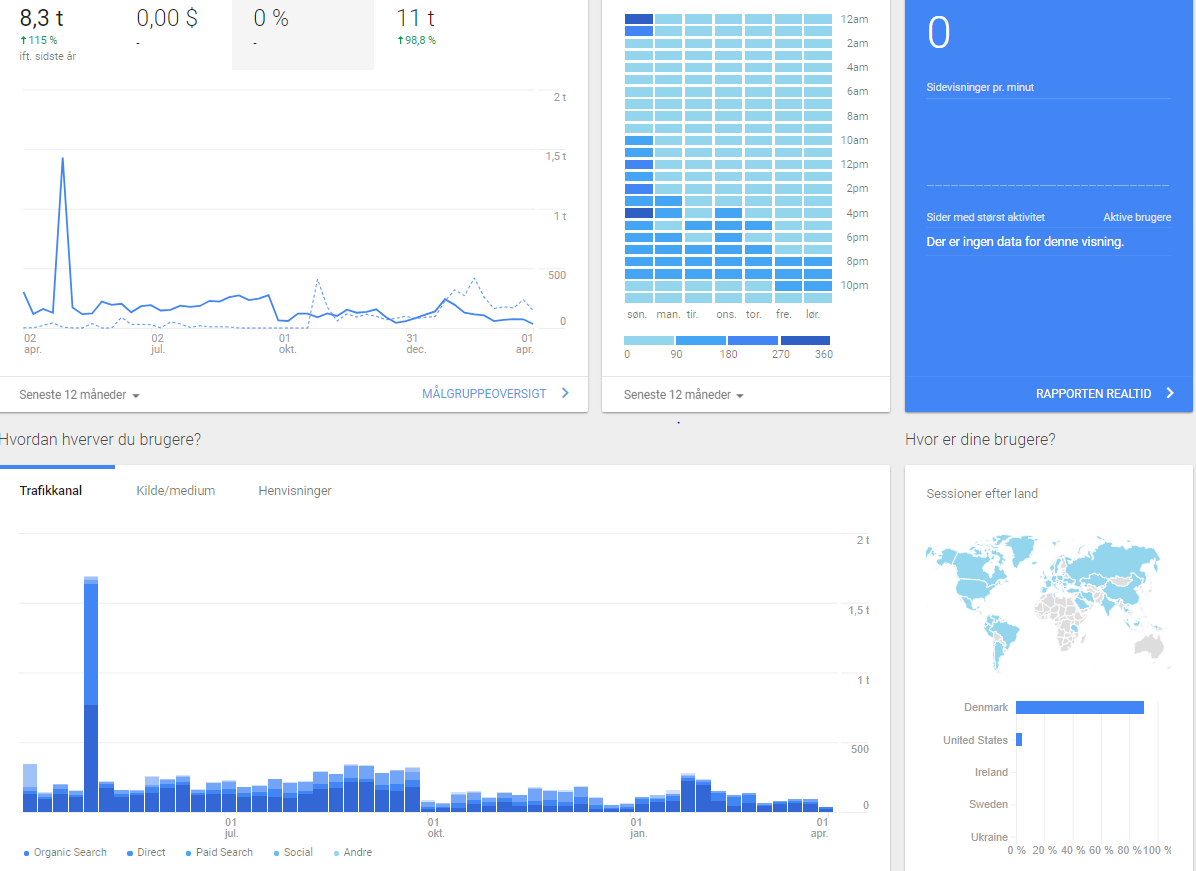Click the Organic Search legend dot
The height and width of the screenshot is (871, 1196).
click(x=26, y=853)
